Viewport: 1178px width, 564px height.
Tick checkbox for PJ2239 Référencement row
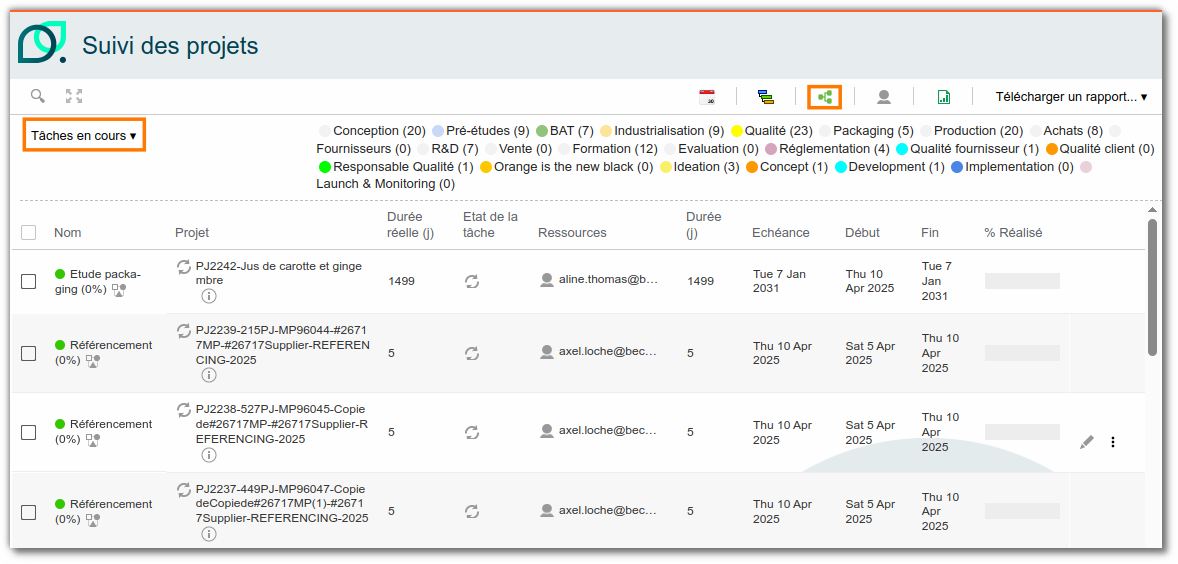point(29,353)
